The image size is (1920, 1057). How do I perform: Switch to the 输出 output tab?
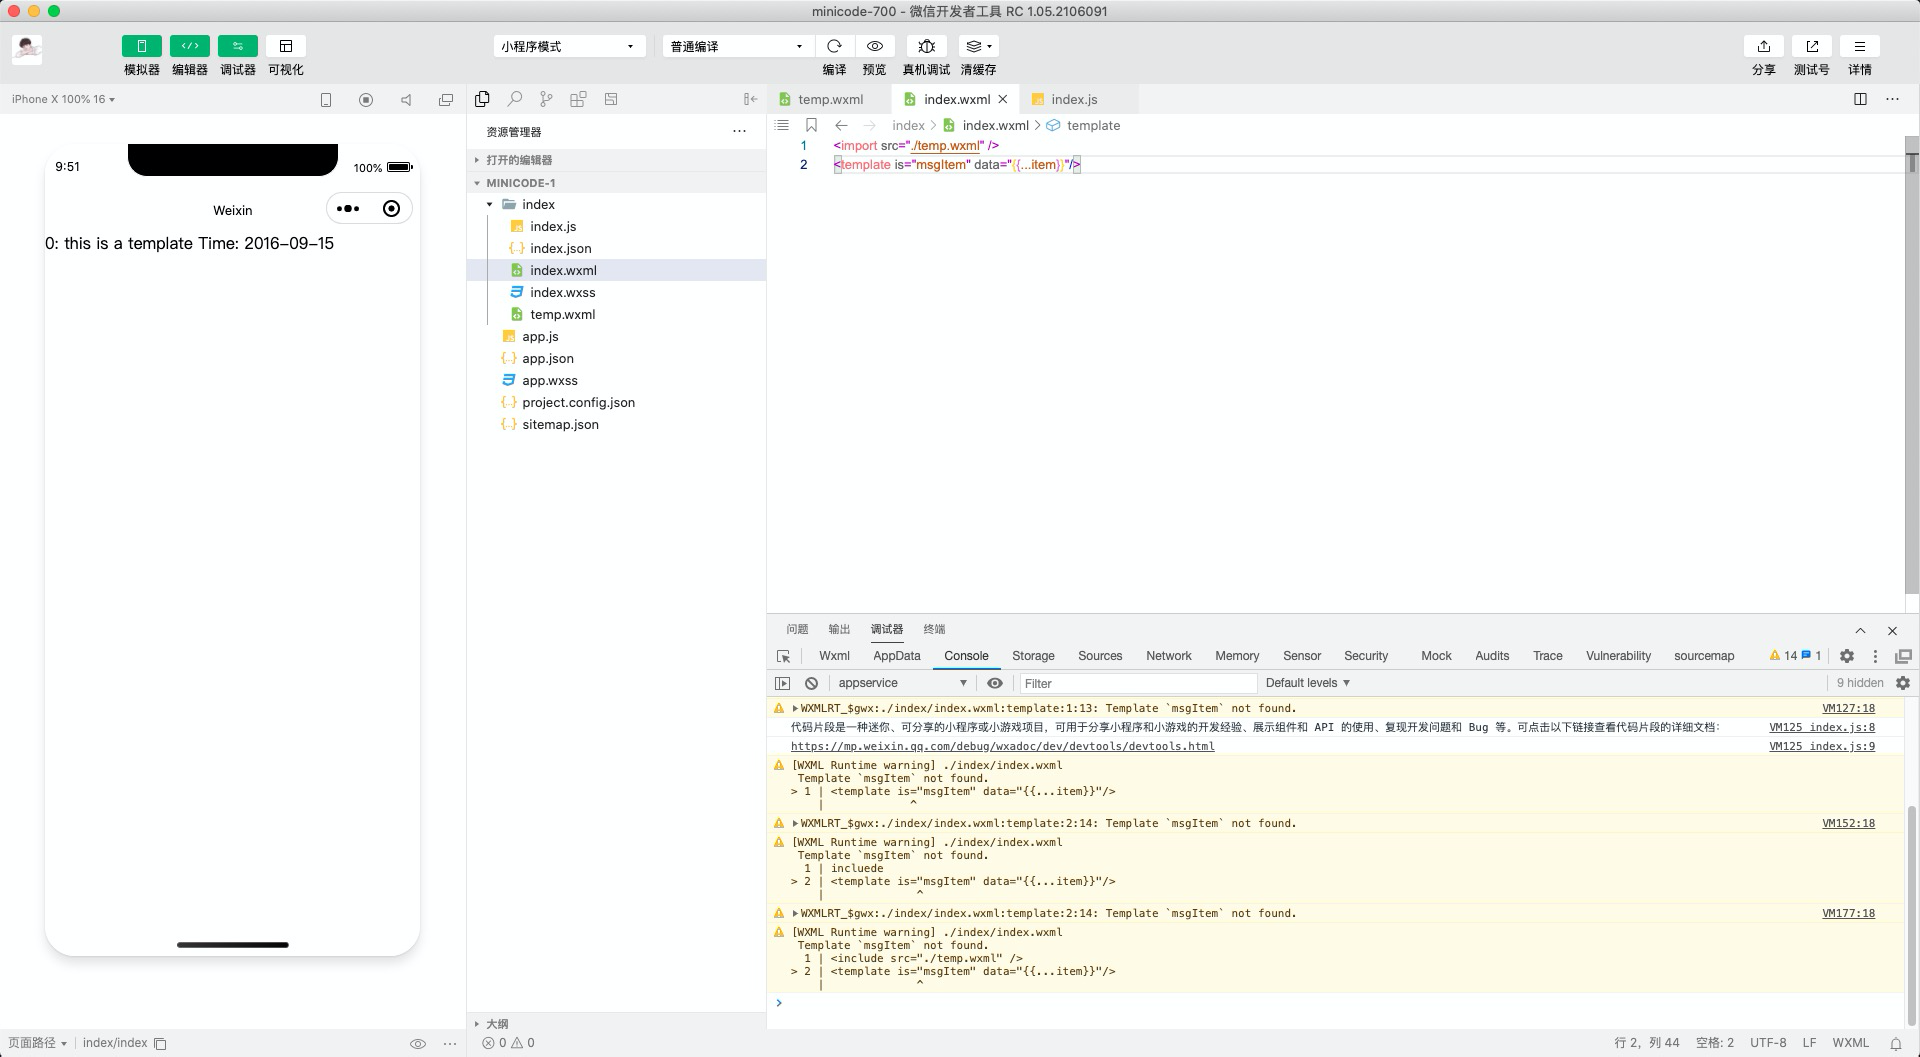pyautogui.click(x=839, y=629)
